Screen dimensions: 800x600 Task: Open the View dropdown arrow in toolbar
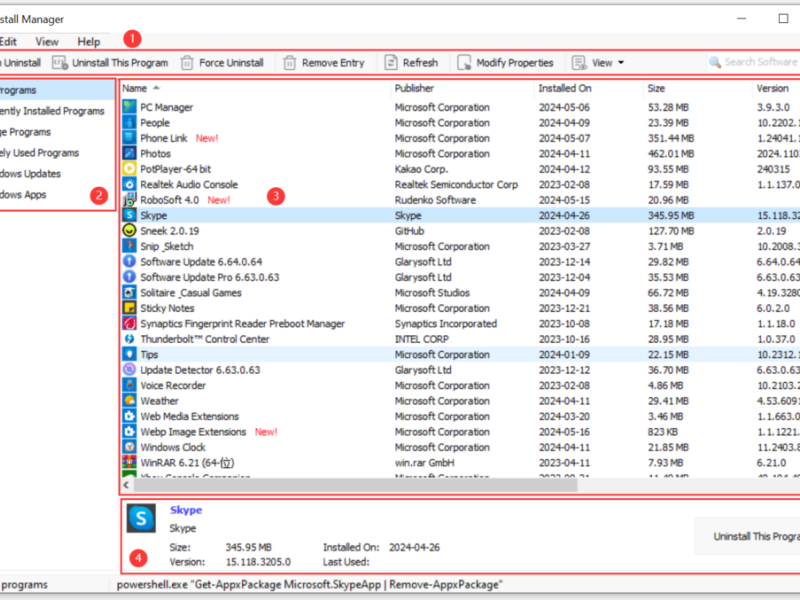tap(621, 63)
